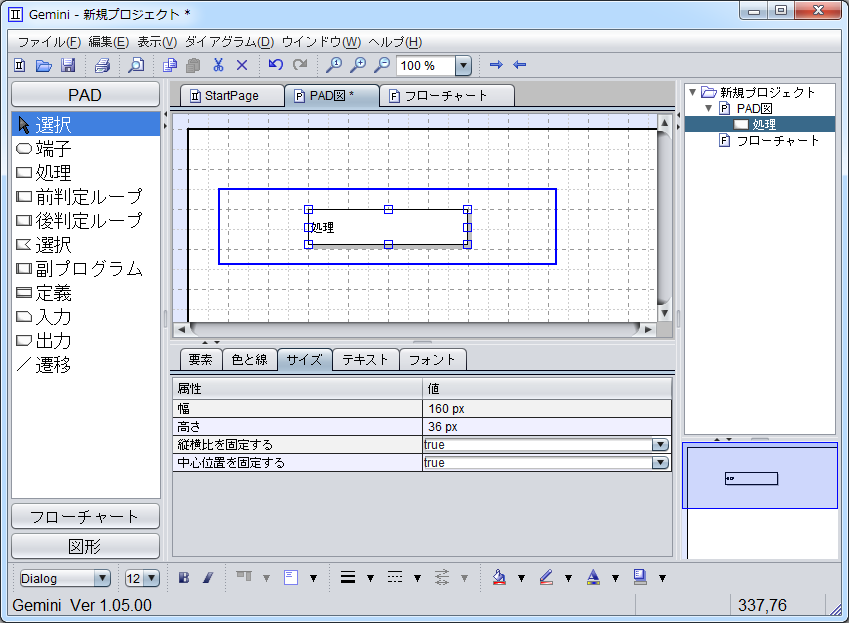The width and height of the screenshot is (849, 623).
Task: Click the new project toolbar icon
Action: click(x=19, y=65)
